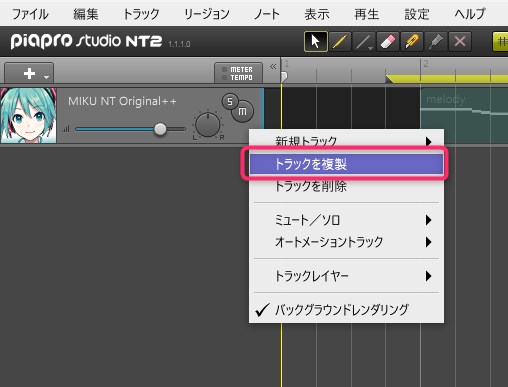The height and width of the screenshot is (387, 508).
Task: Open the ノート menu
Action: [x=267, y=14]
